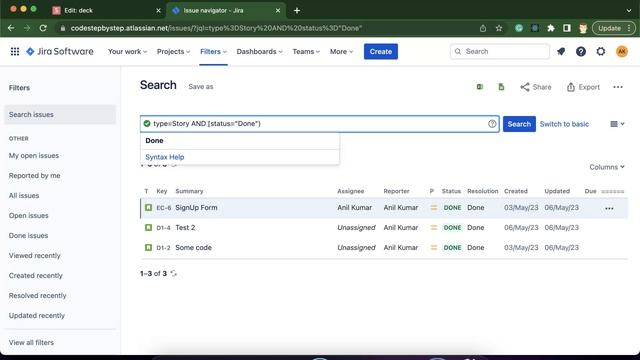Open the notifications bell icon

pos(561,51)
